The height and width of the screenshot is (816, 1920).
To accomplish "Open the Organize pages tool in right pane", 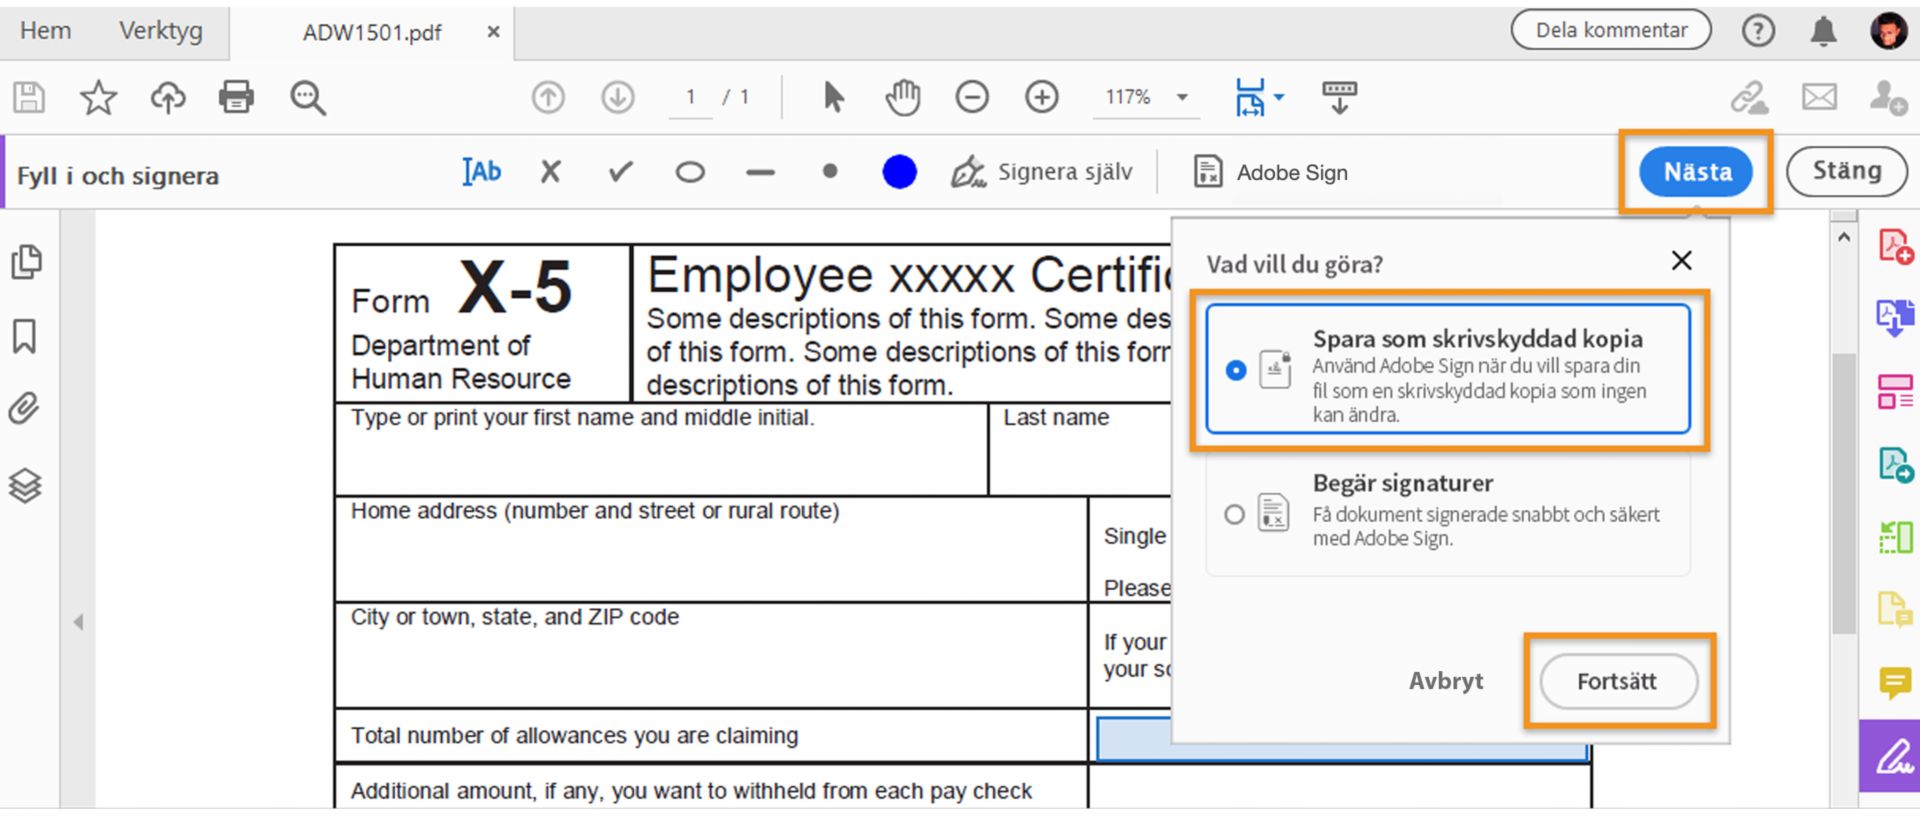I will (1895, 392).
